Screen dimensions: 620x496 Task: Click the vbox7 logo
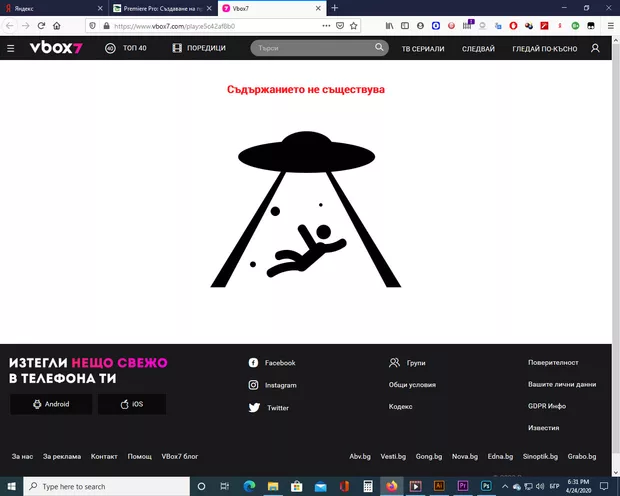pos(56,48)
